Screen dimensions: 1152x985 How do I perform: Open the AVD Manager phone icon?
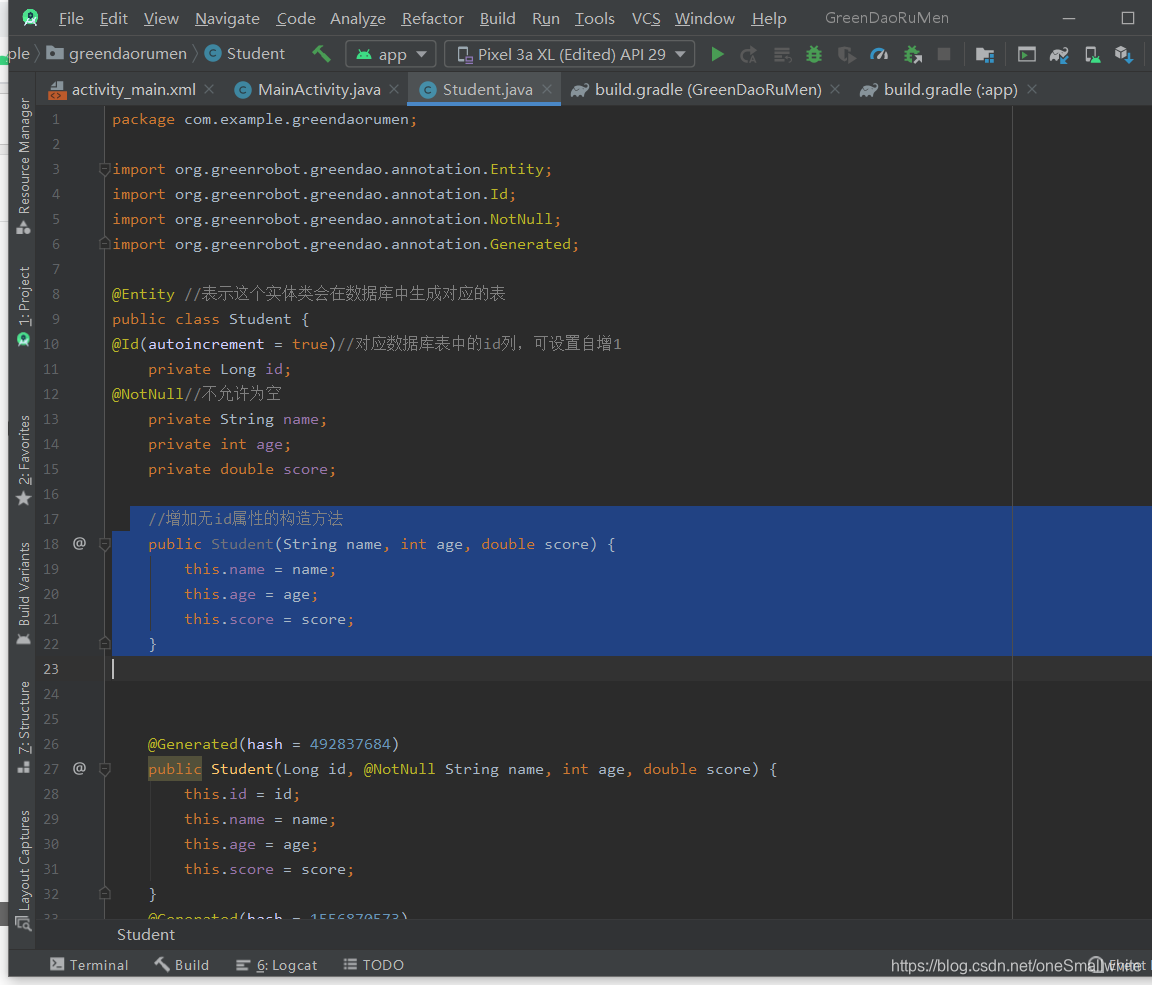[x=1092, y=54]
